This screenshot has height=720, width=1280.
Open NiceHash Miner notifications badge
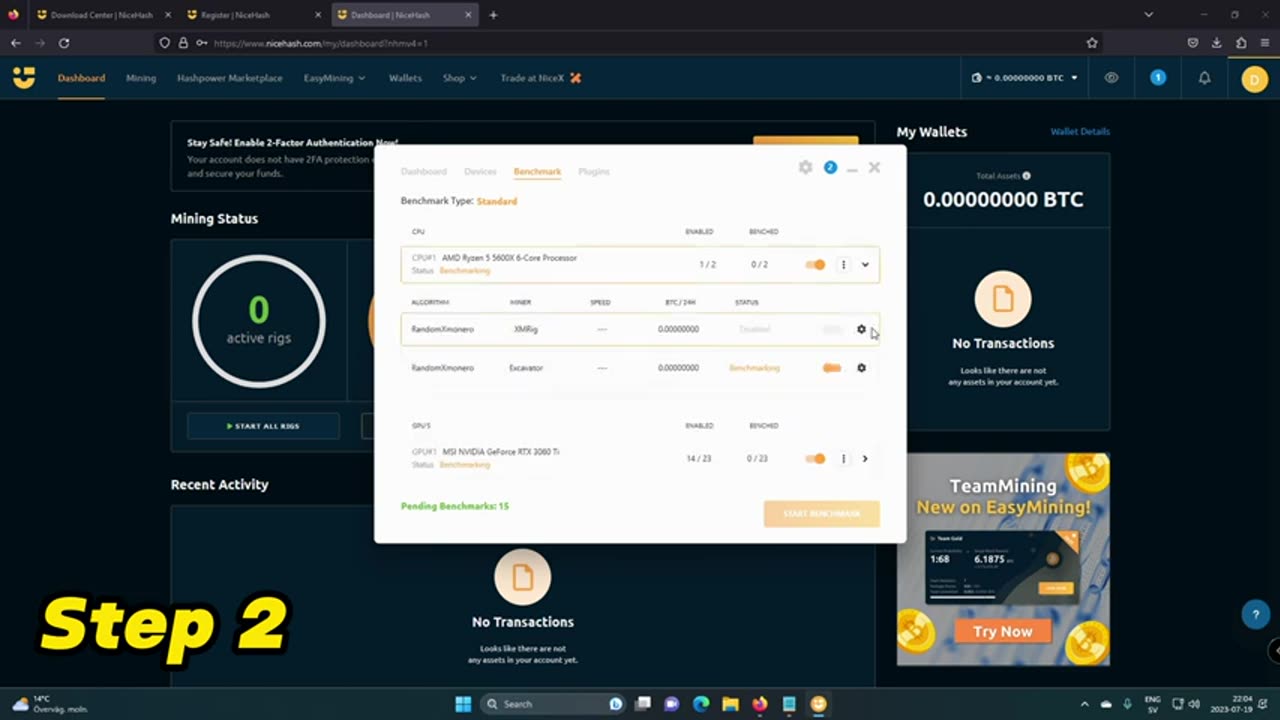click(830, 167)
